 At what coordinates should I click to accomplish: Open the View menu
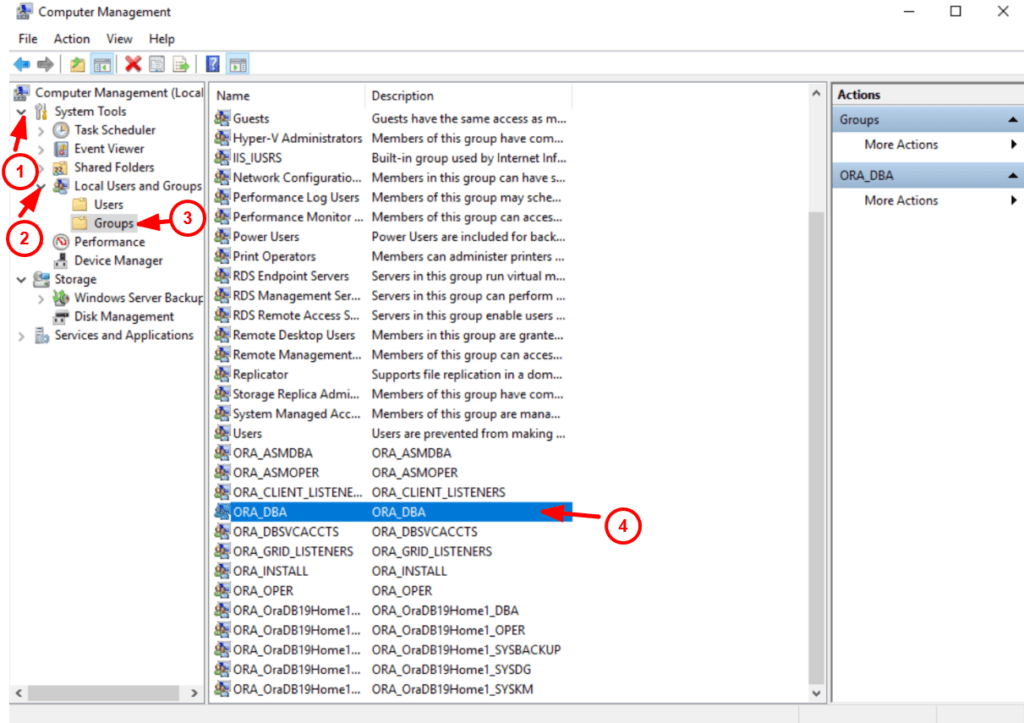tap(120, 39)
